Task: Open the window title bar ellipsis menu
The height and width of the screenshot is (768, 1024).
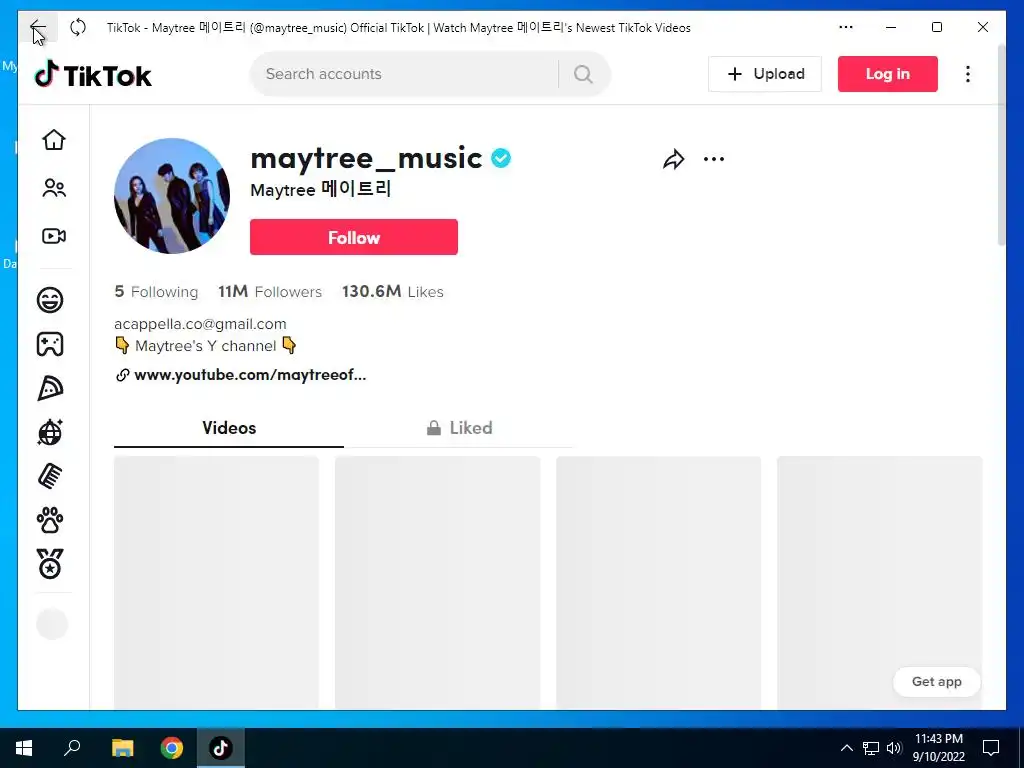Action: tap(846, 27)
